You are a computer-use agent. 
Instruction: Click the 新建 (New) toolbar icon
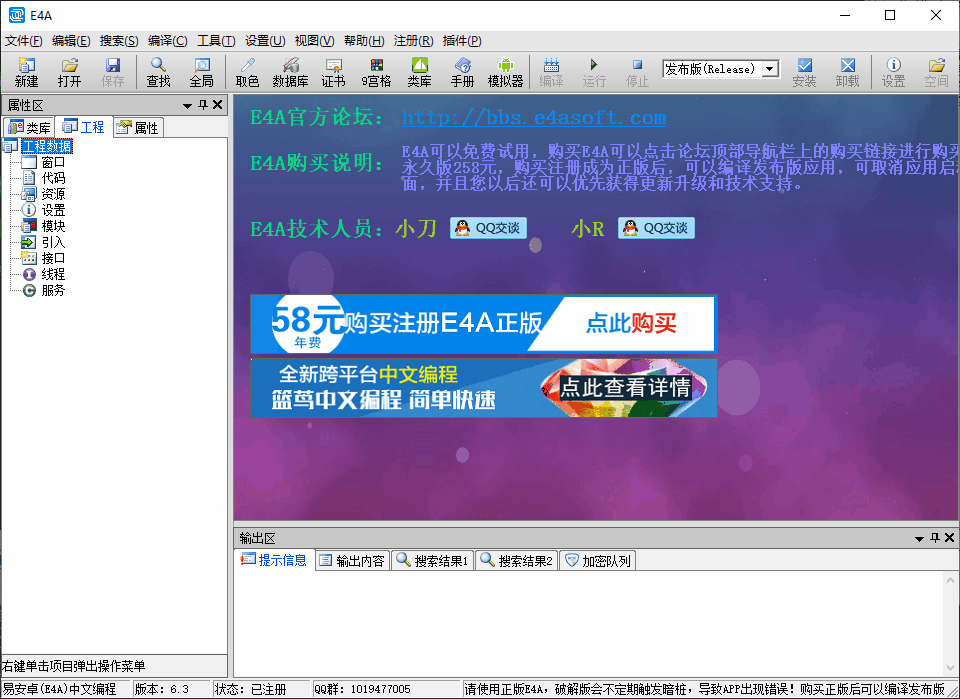click(x=26, y=72)
